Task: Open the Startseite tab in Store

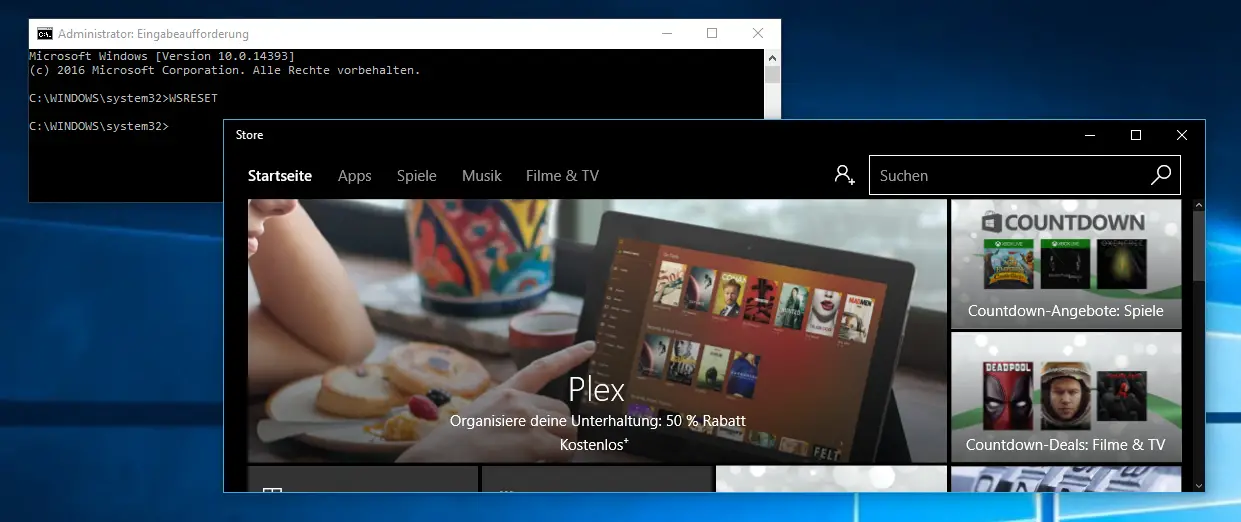Action: pos(280,176)
